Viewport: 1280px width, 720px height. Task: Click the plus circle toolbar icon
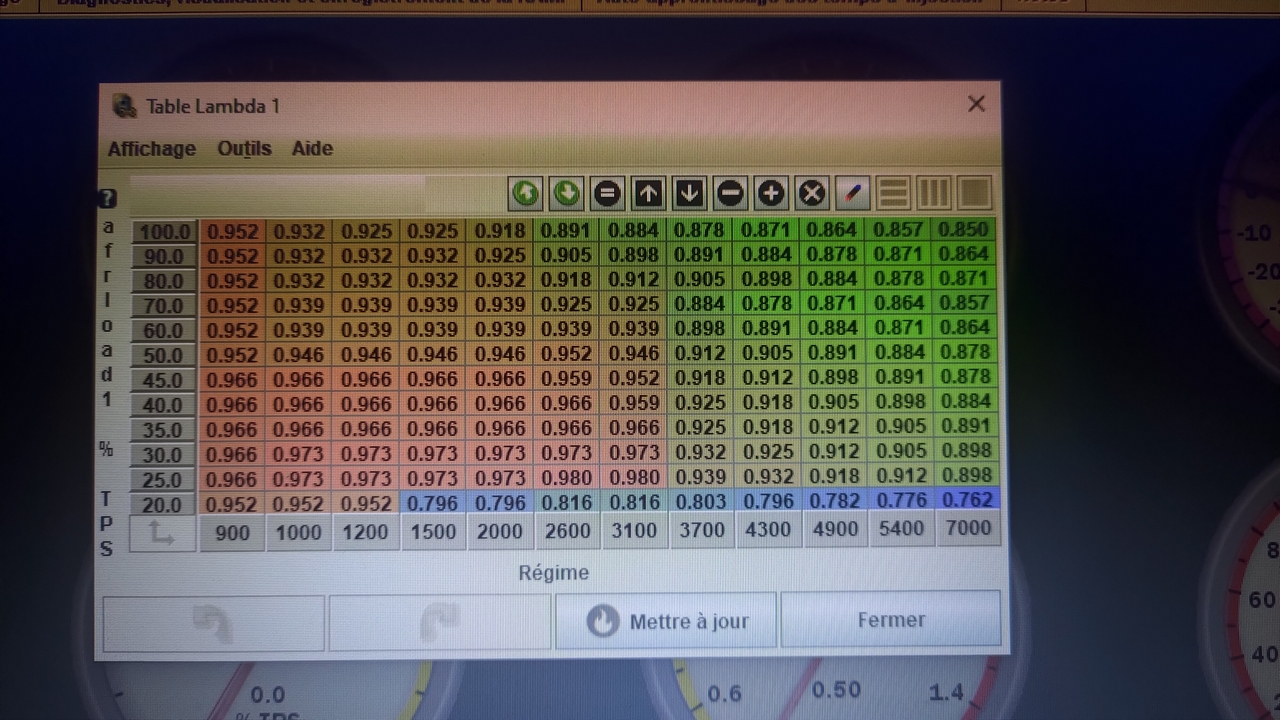click(771, 193)
